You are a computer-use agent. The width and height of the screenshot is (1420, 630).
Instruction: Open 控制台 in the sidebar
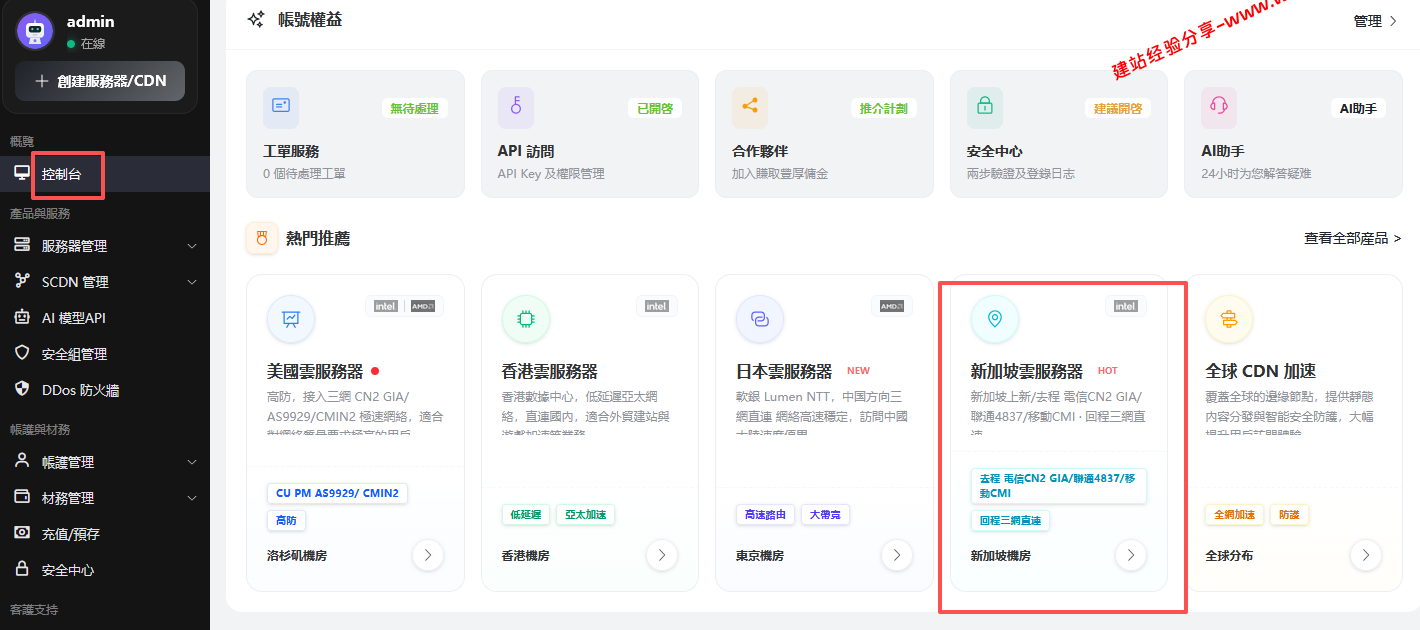105,174
